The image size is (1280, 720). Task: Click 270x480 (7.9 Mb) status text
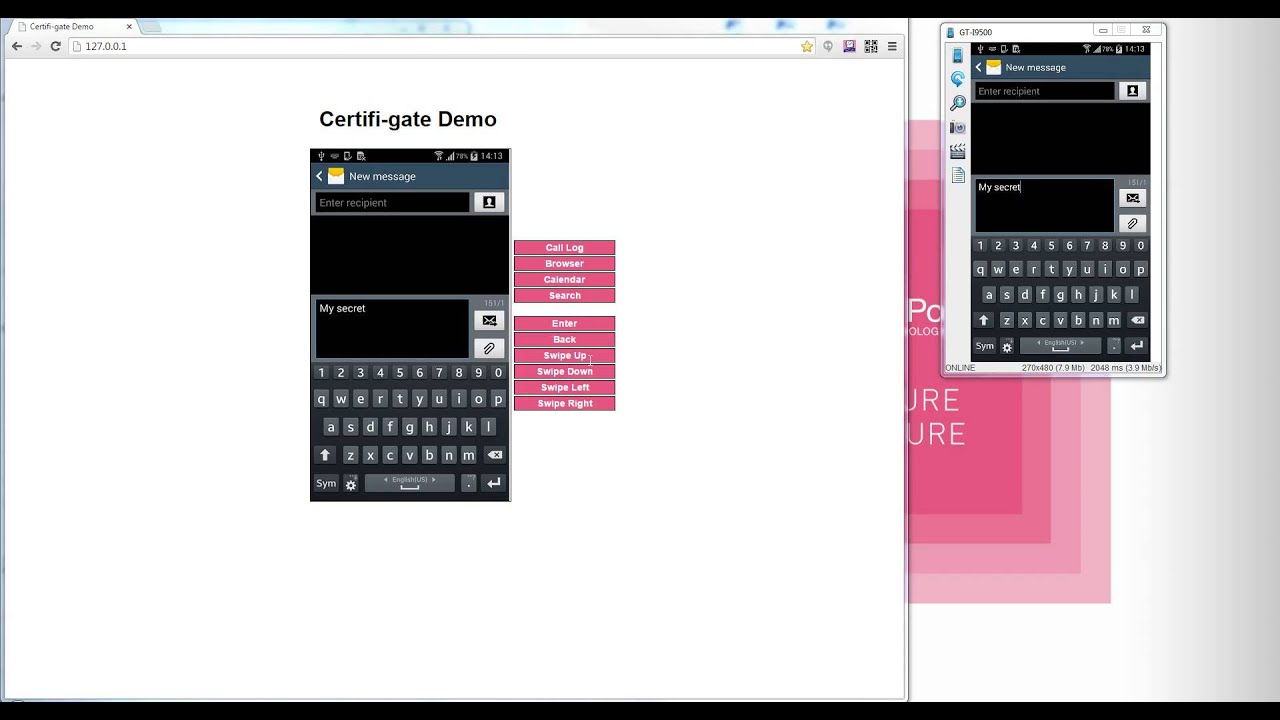1054,368
